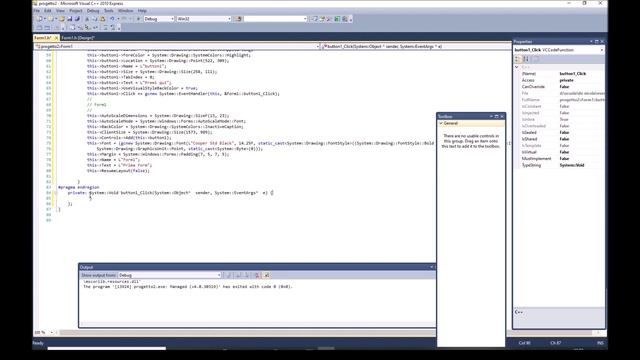Open the Project menu
640x360 pixels.
[76, 11]
